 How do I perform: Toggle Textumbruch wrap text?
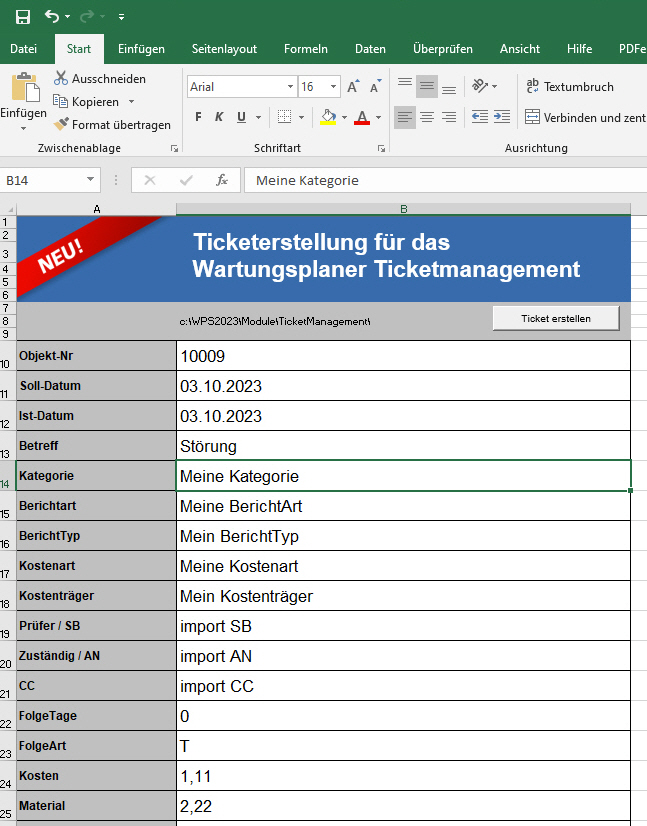tap(570, 86)
